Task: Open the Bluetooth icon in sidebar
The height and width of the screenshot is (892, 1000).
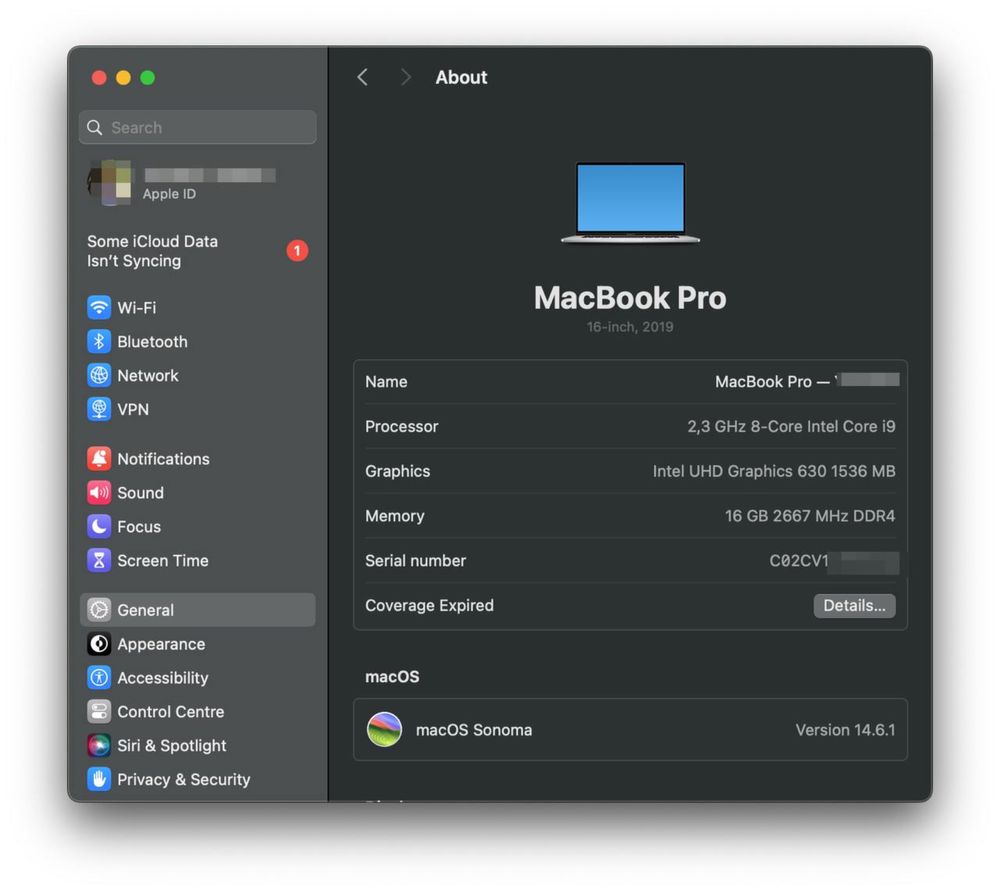Action: pyautogui.click(x=99, y=341)
